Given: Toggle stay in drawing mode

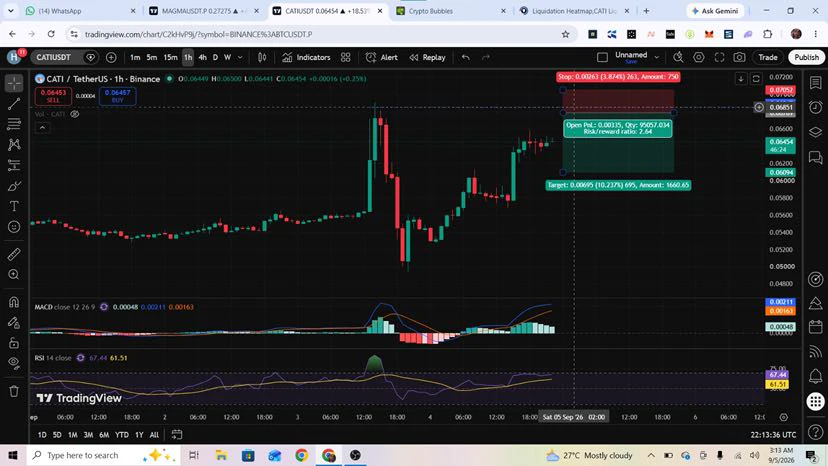Looking at the screenshot, I should pyautogui.click(x=14, y=322).
